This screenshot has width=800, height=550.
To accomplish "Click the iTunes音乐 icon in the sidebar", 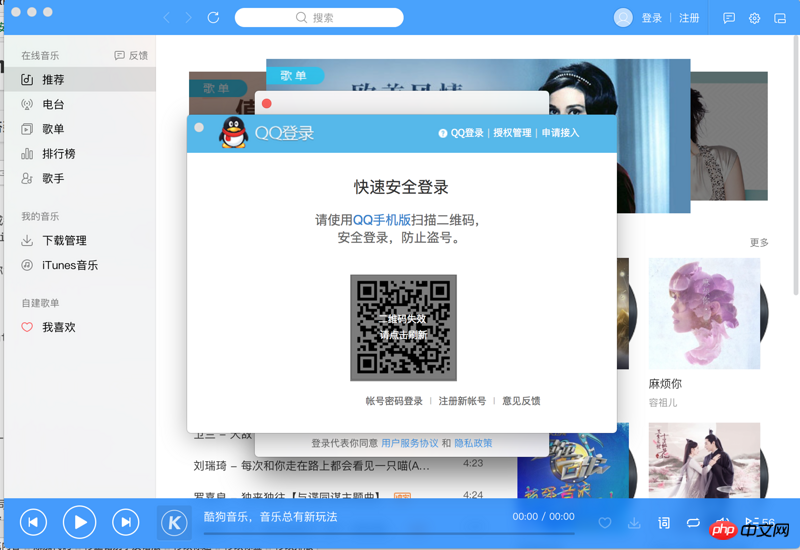I will (27, 265).
